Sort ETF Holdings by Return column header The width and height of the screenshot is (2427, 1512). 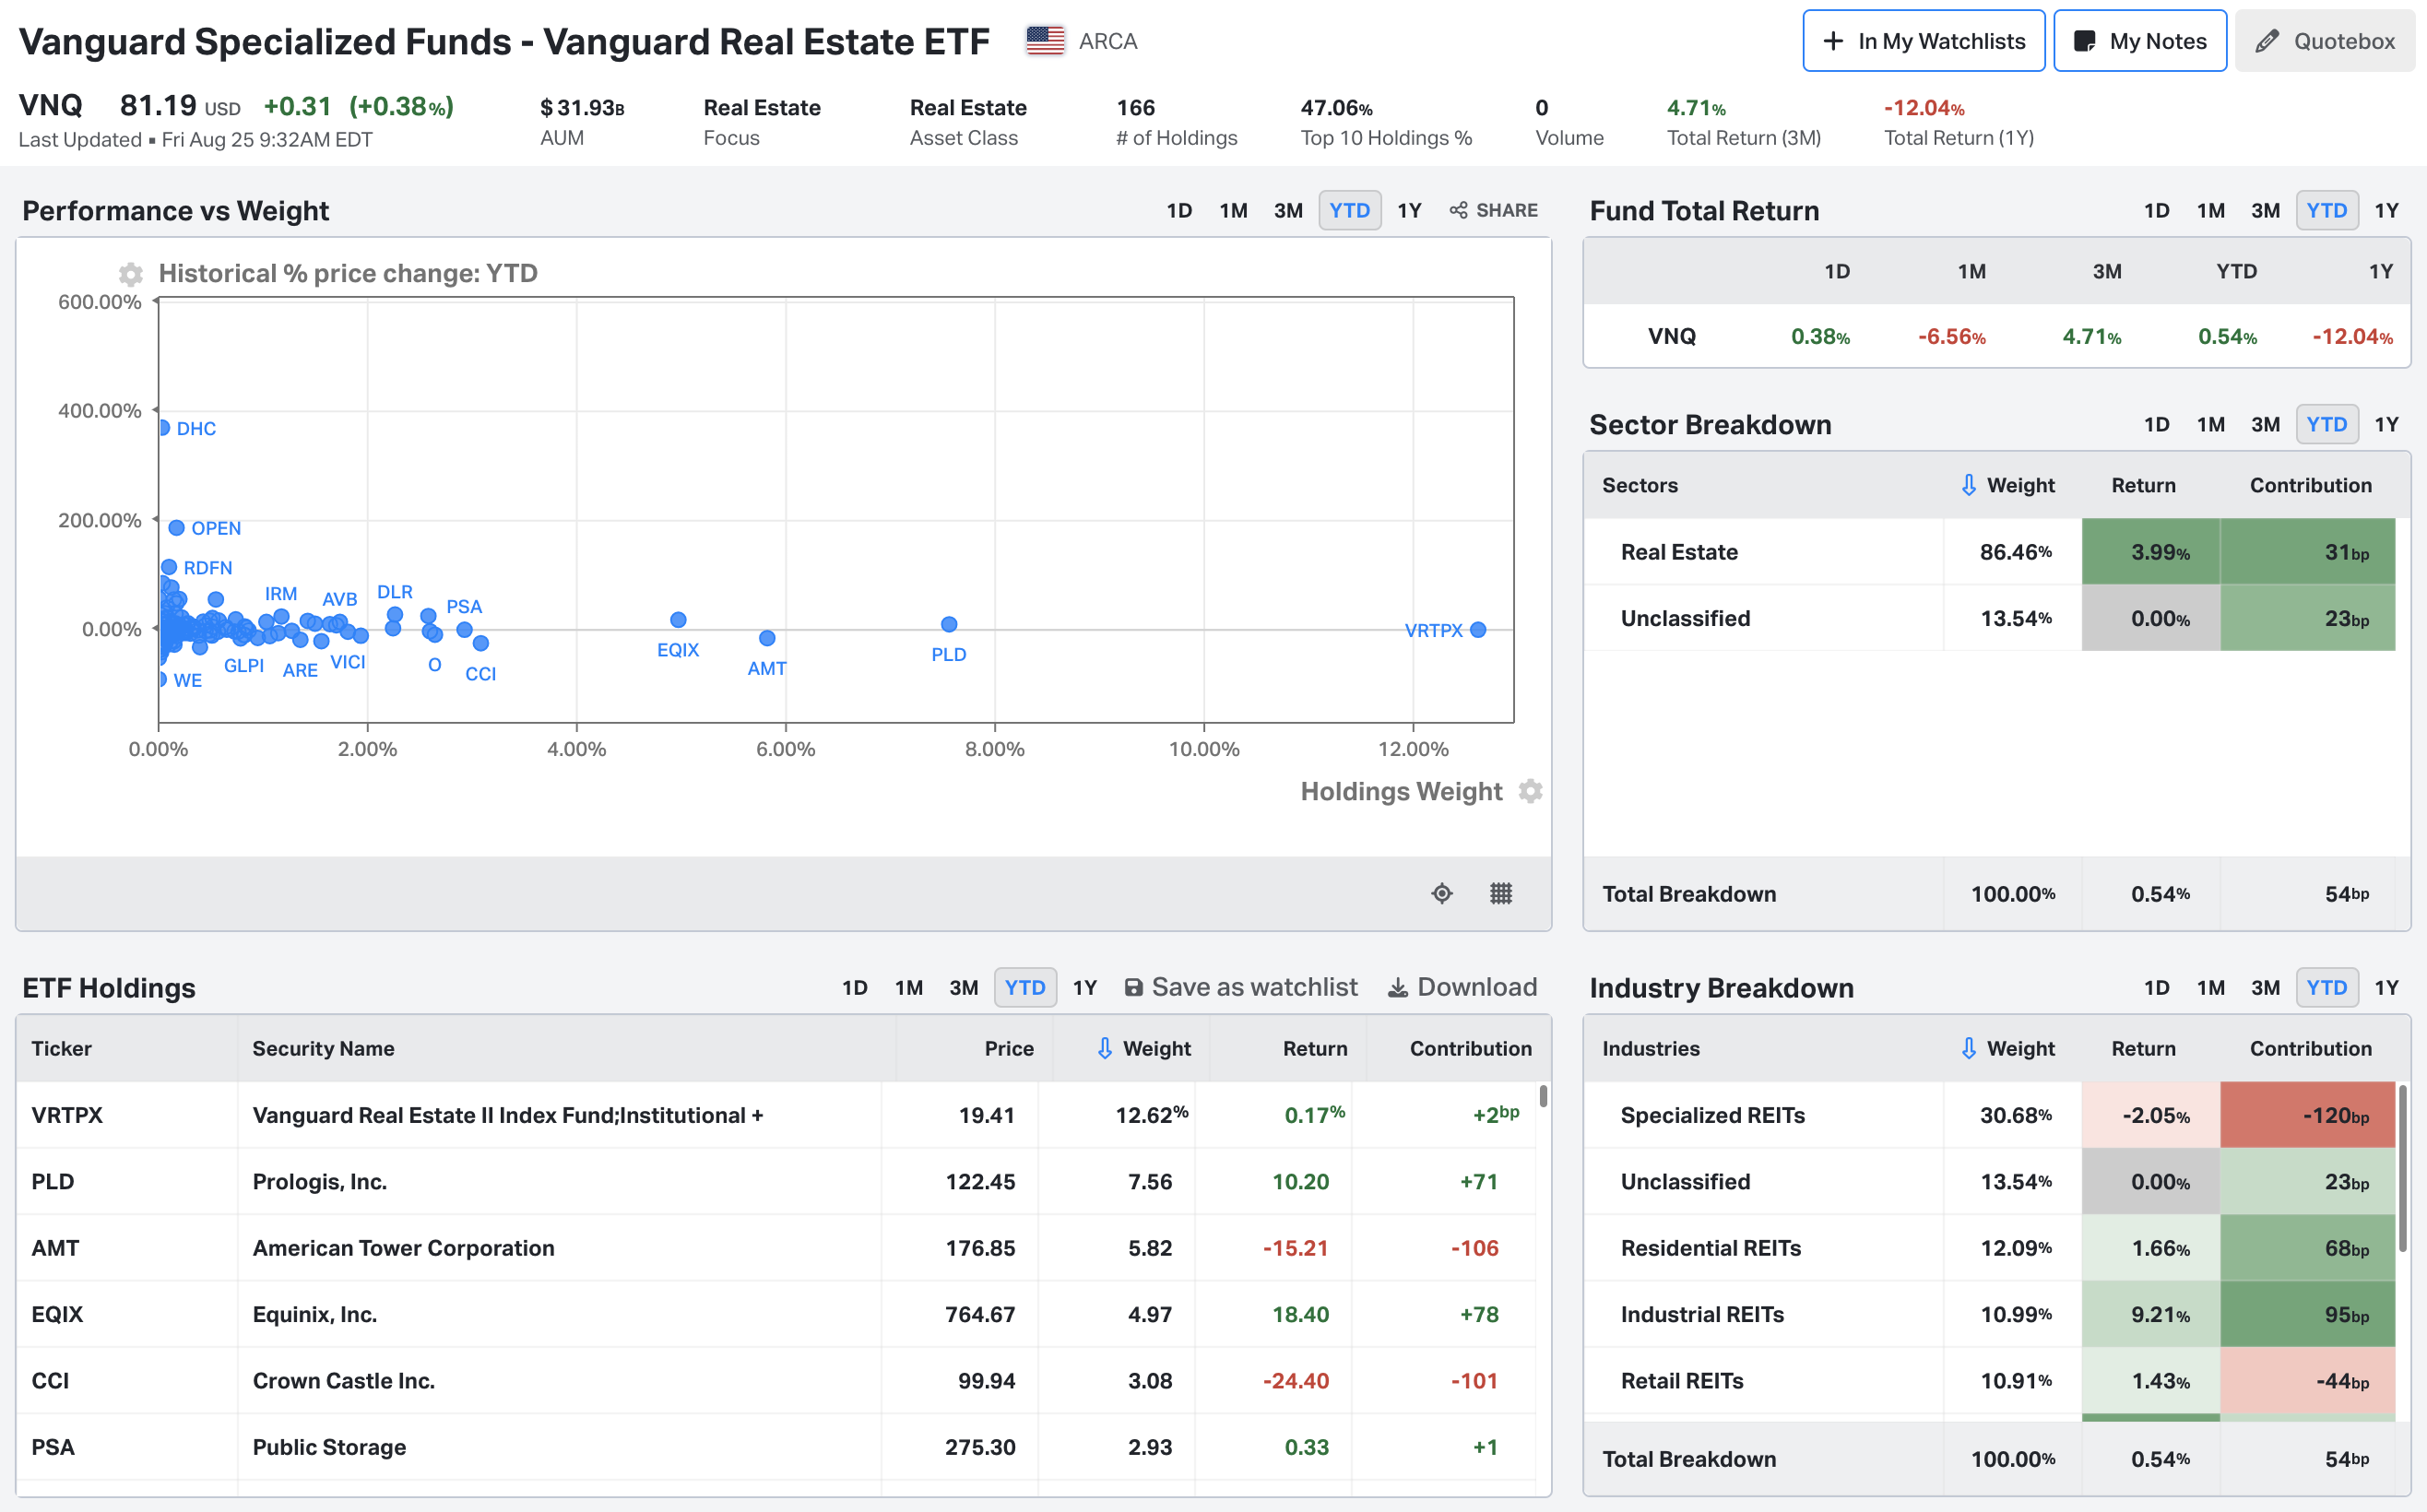pyautogui.click(x=1314, y=1048)
